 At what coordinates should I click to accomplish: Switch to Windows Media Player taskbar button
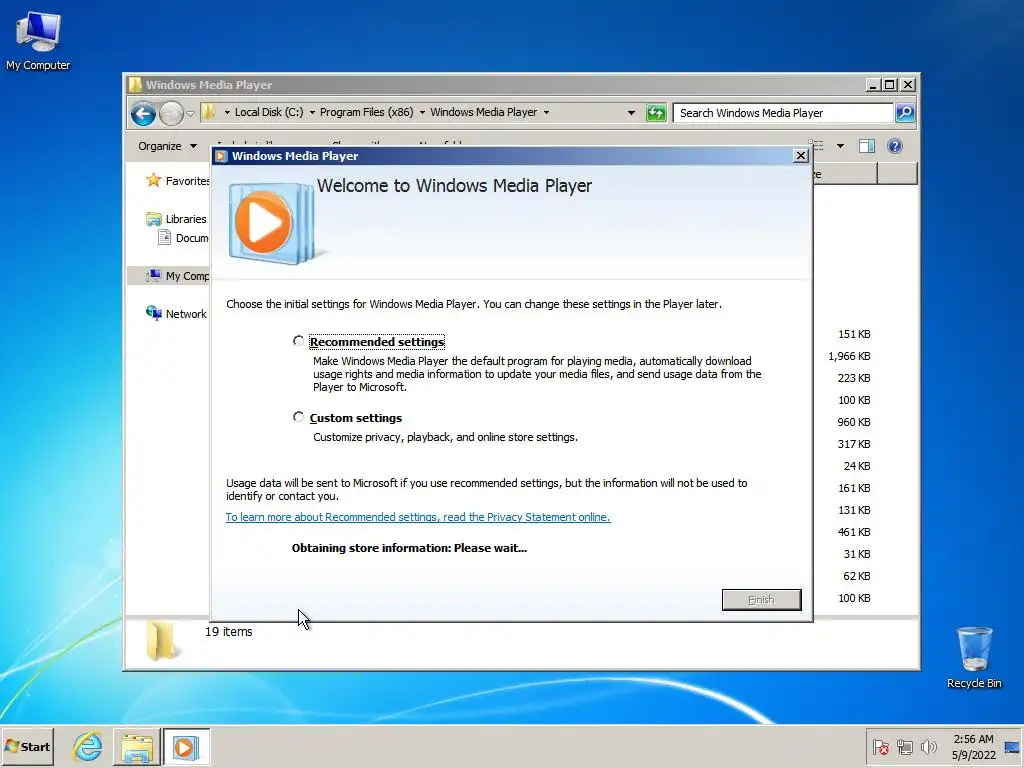click(186, 746)
